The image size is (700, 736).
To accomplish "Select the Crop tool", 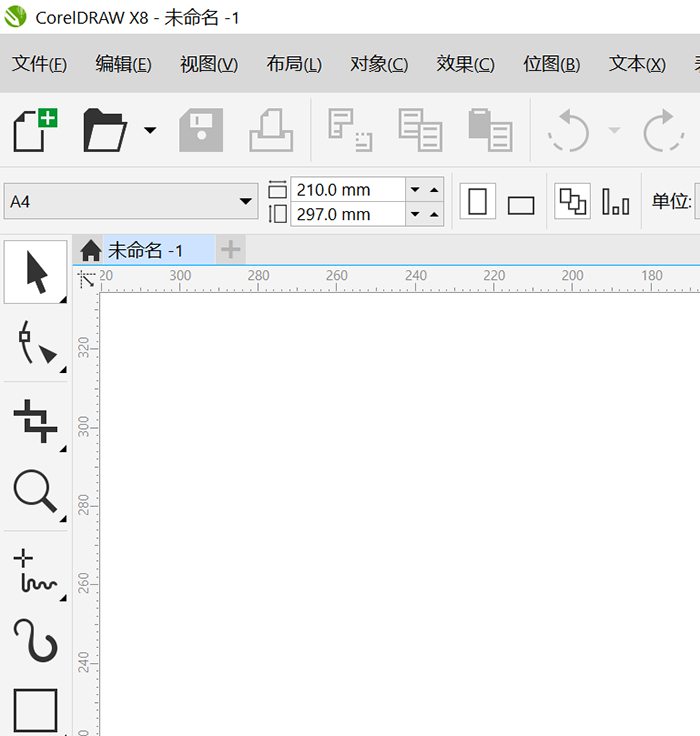I will click(x=36, y=421).
